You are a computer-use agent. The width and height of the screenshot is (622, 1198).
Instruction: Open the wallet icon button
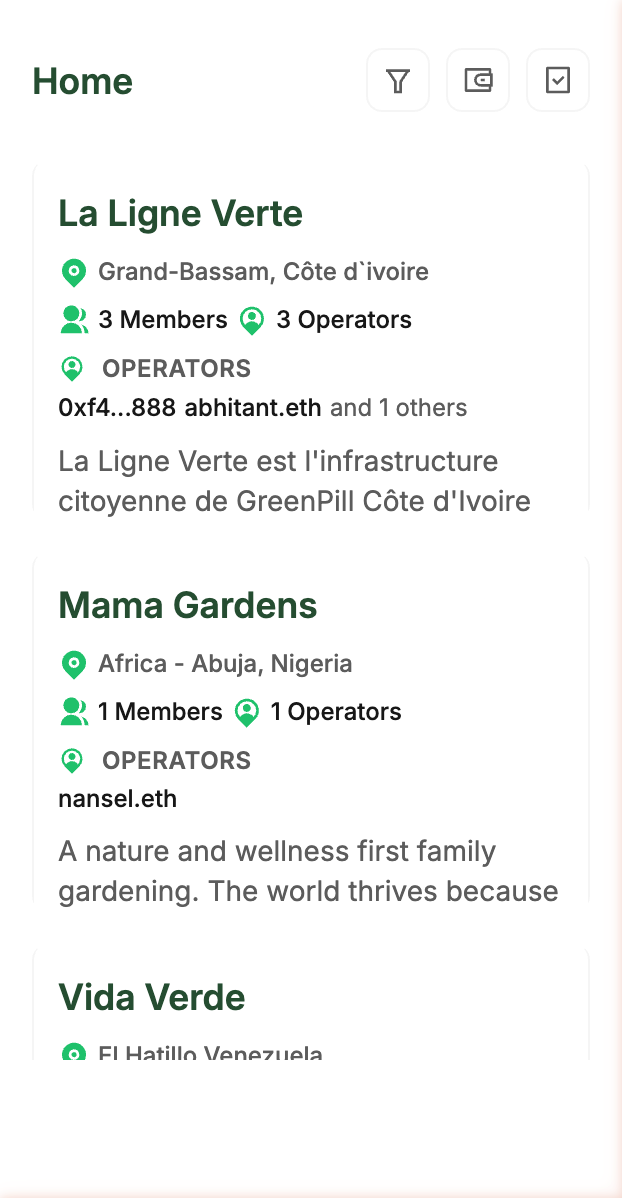click(x=478, y=81)
